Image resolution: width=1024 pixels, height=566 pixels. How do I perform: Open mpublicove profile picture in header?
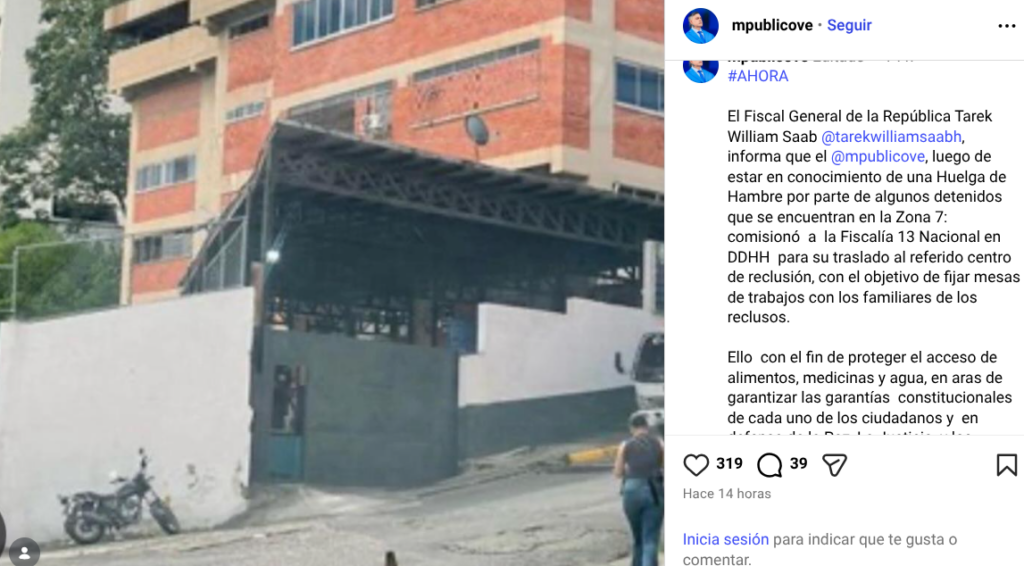701,26
